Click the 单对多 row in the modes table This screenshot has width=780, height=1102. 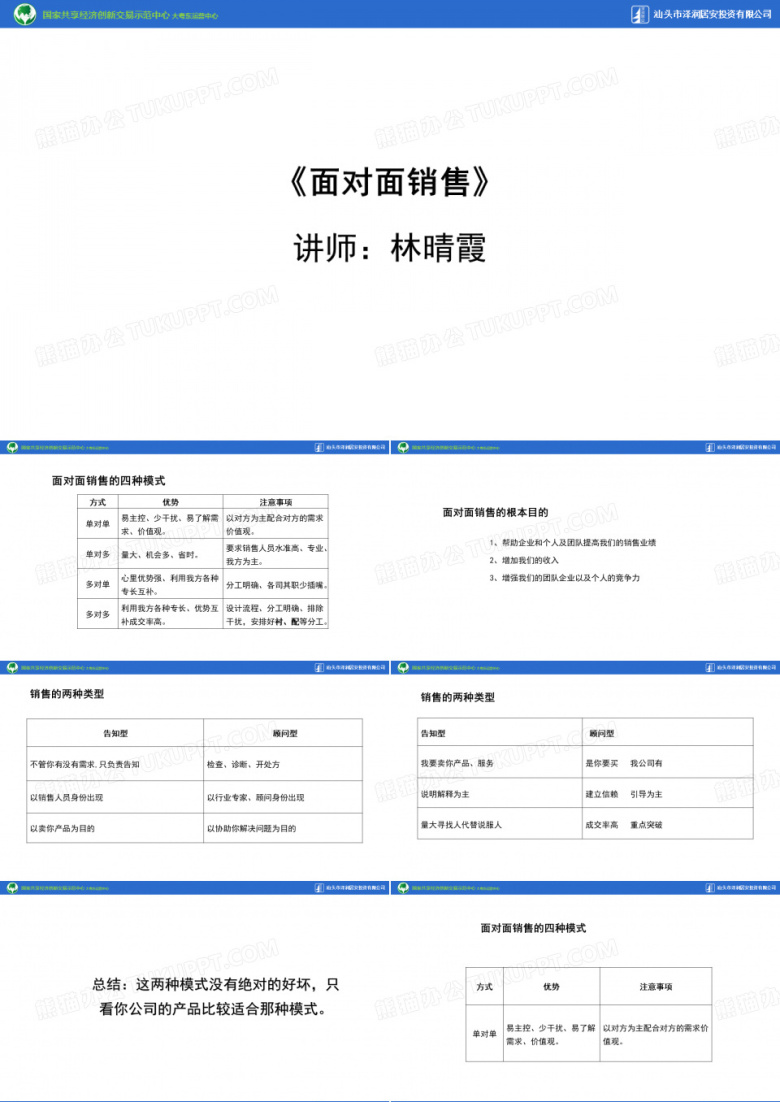[x=202, y=554]
